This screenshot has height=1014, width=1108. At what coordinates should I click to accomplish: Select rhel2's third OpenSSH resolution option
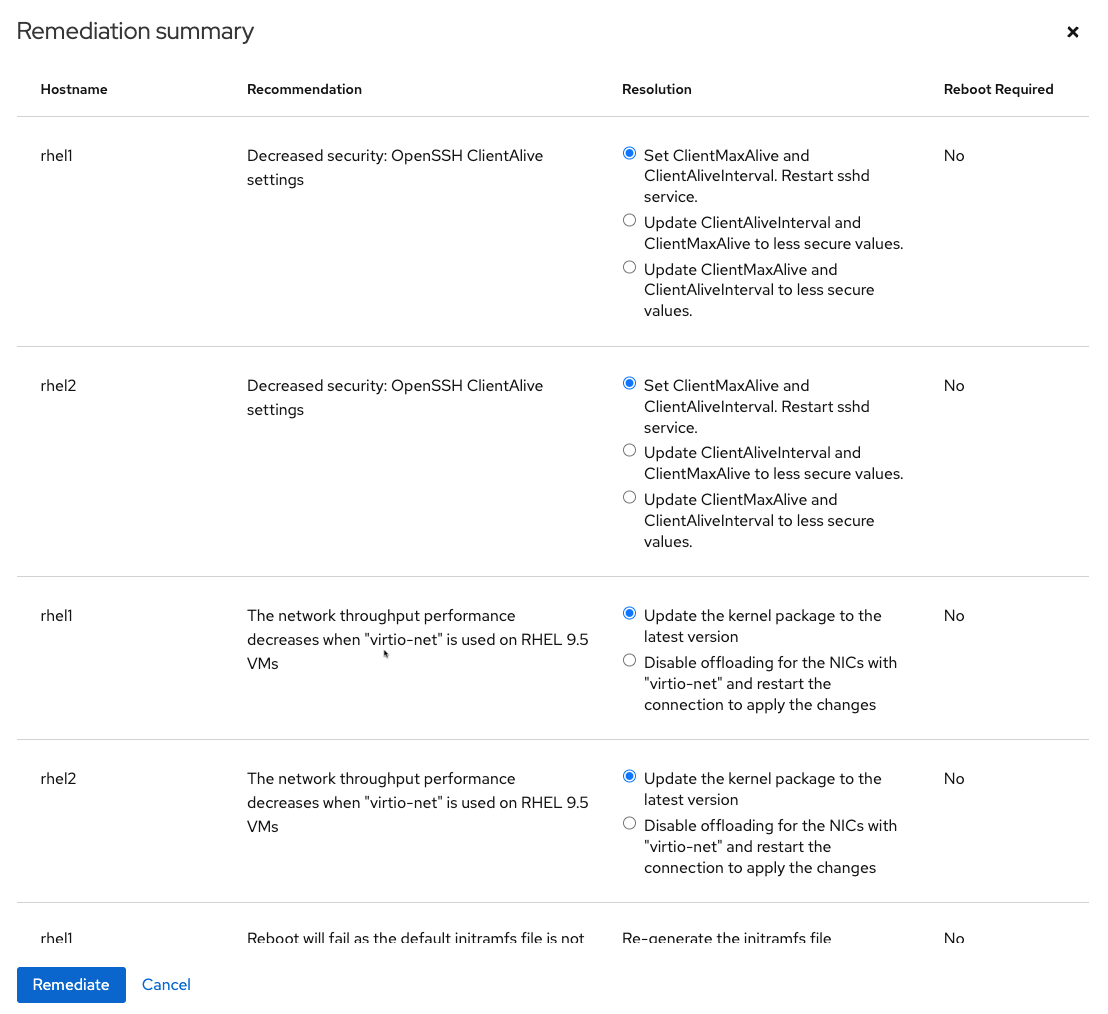click(629, 497)
